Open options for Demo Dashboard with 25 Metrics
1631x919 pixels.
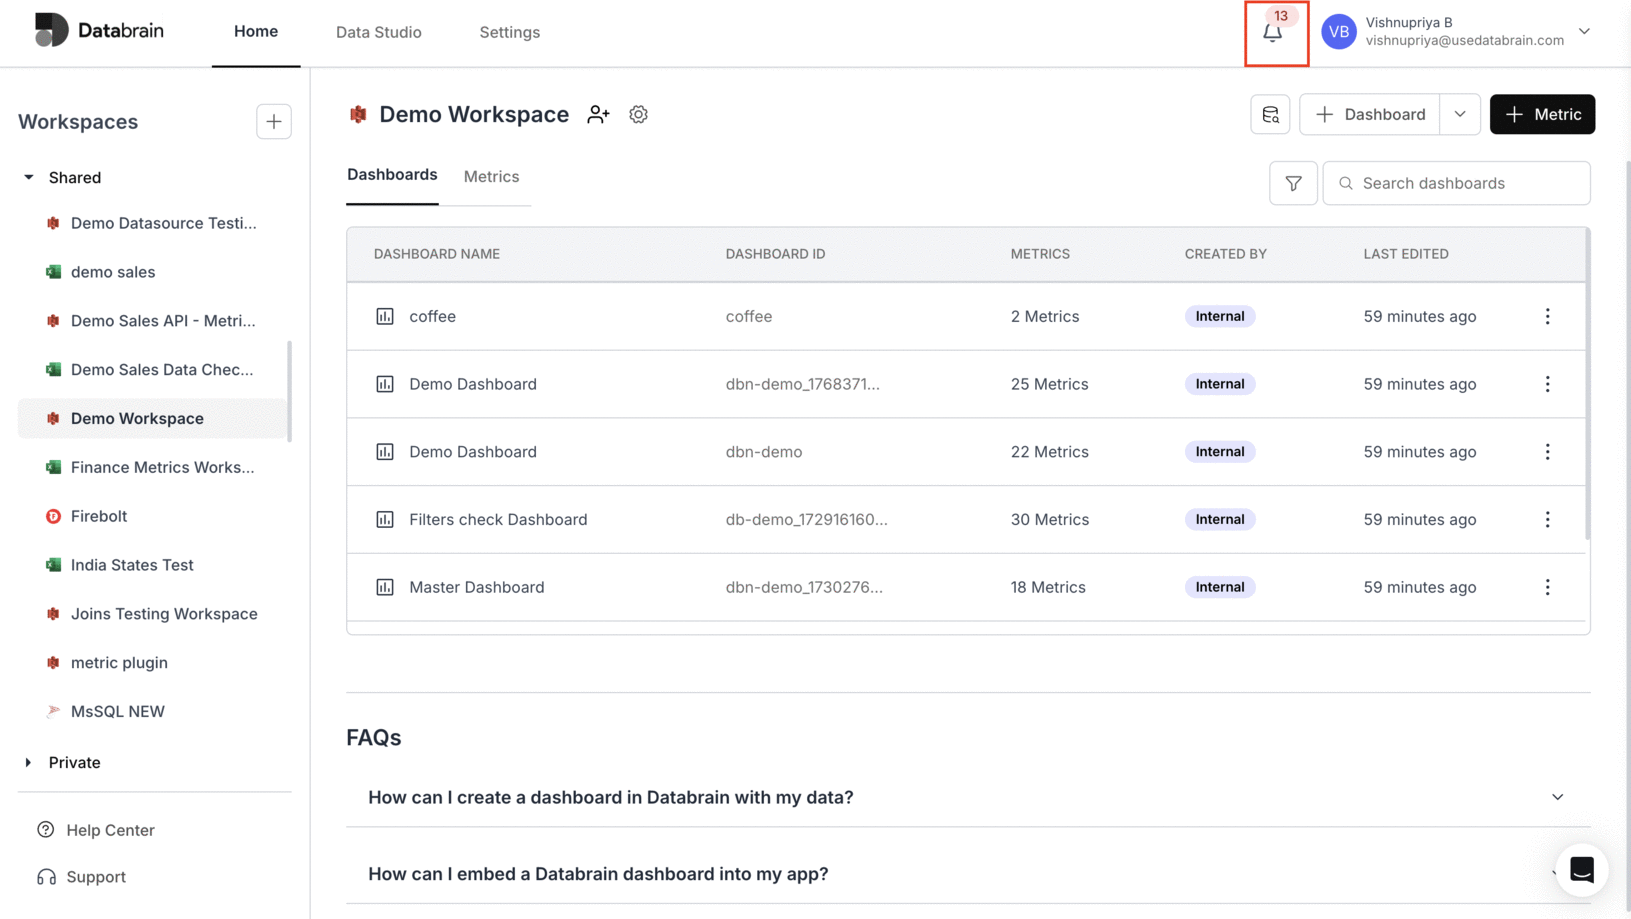coord(1547,385)
